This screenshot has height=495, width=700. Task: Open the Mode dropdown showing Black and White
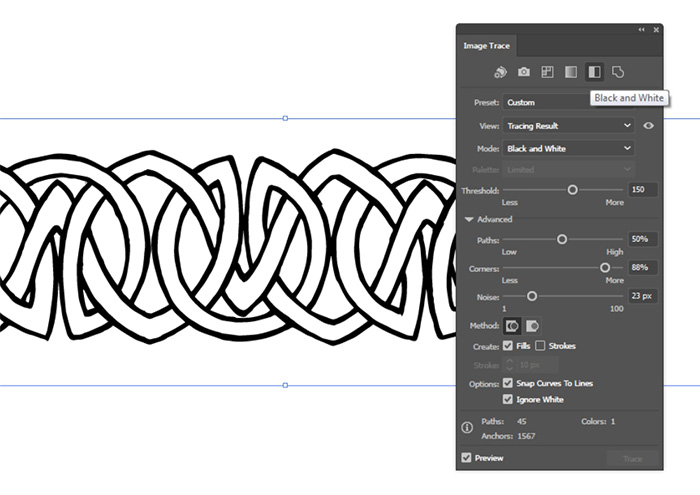[x=568, y=149]
